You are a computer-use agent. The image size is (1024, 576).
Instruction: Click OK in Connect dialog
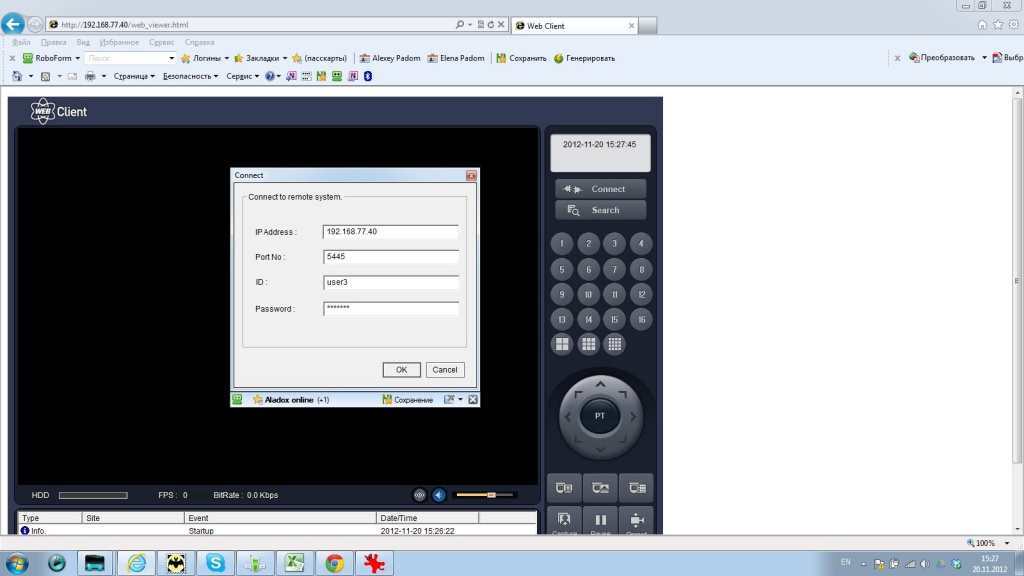point(401,370)
